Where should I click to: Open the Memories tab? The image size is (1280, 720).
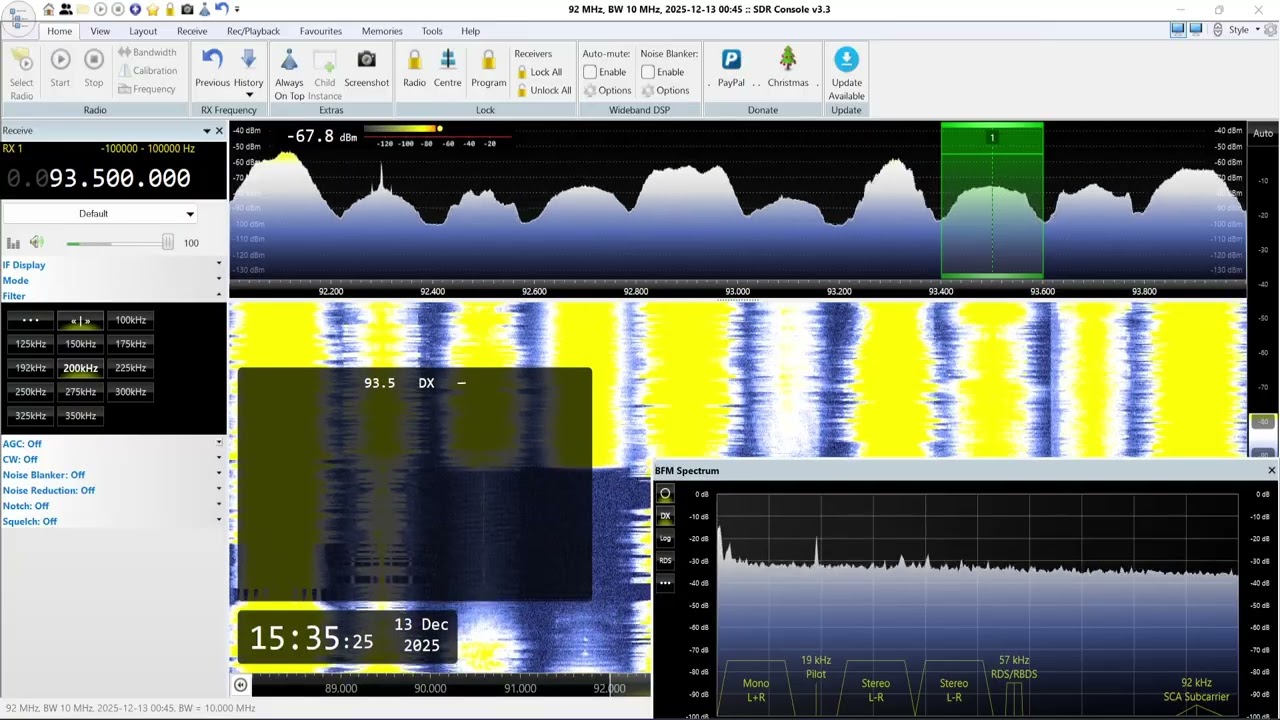(x=382, y=31)
